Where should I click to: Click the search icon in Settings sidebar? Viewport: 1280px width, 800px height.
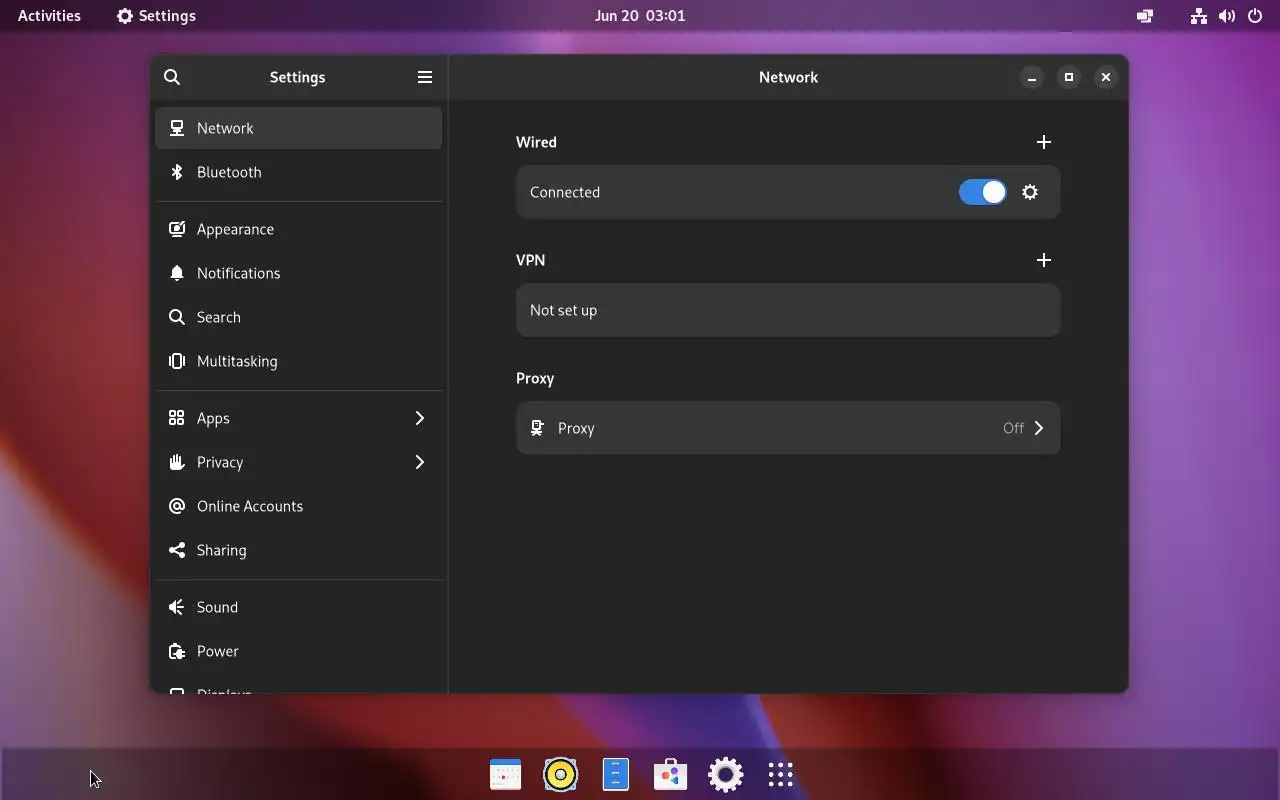tap(172, 77)
